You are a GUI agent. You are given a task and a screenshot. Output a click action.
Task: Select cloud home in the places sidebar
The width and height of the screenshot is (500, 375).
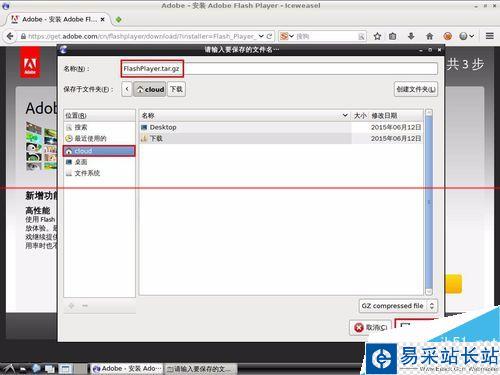pyautogui.click(x=99, y=151)
